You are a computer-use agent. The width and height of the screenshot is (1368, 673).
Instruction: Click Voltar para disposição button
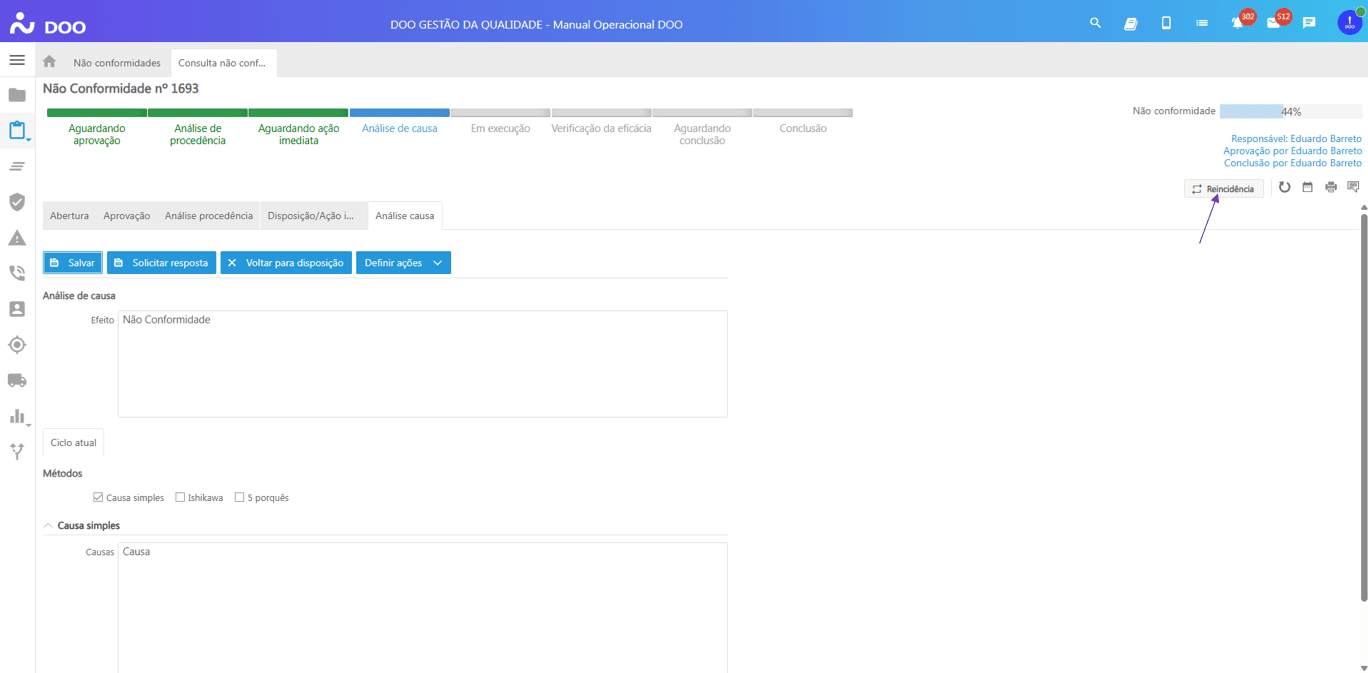point(286,263)
